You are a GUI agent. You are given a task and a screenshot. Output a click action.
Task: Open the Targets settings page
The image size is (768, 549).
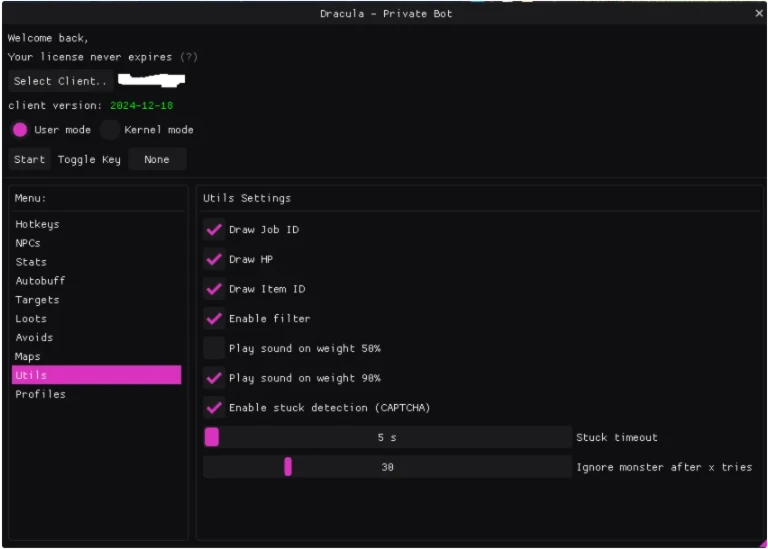37,300
